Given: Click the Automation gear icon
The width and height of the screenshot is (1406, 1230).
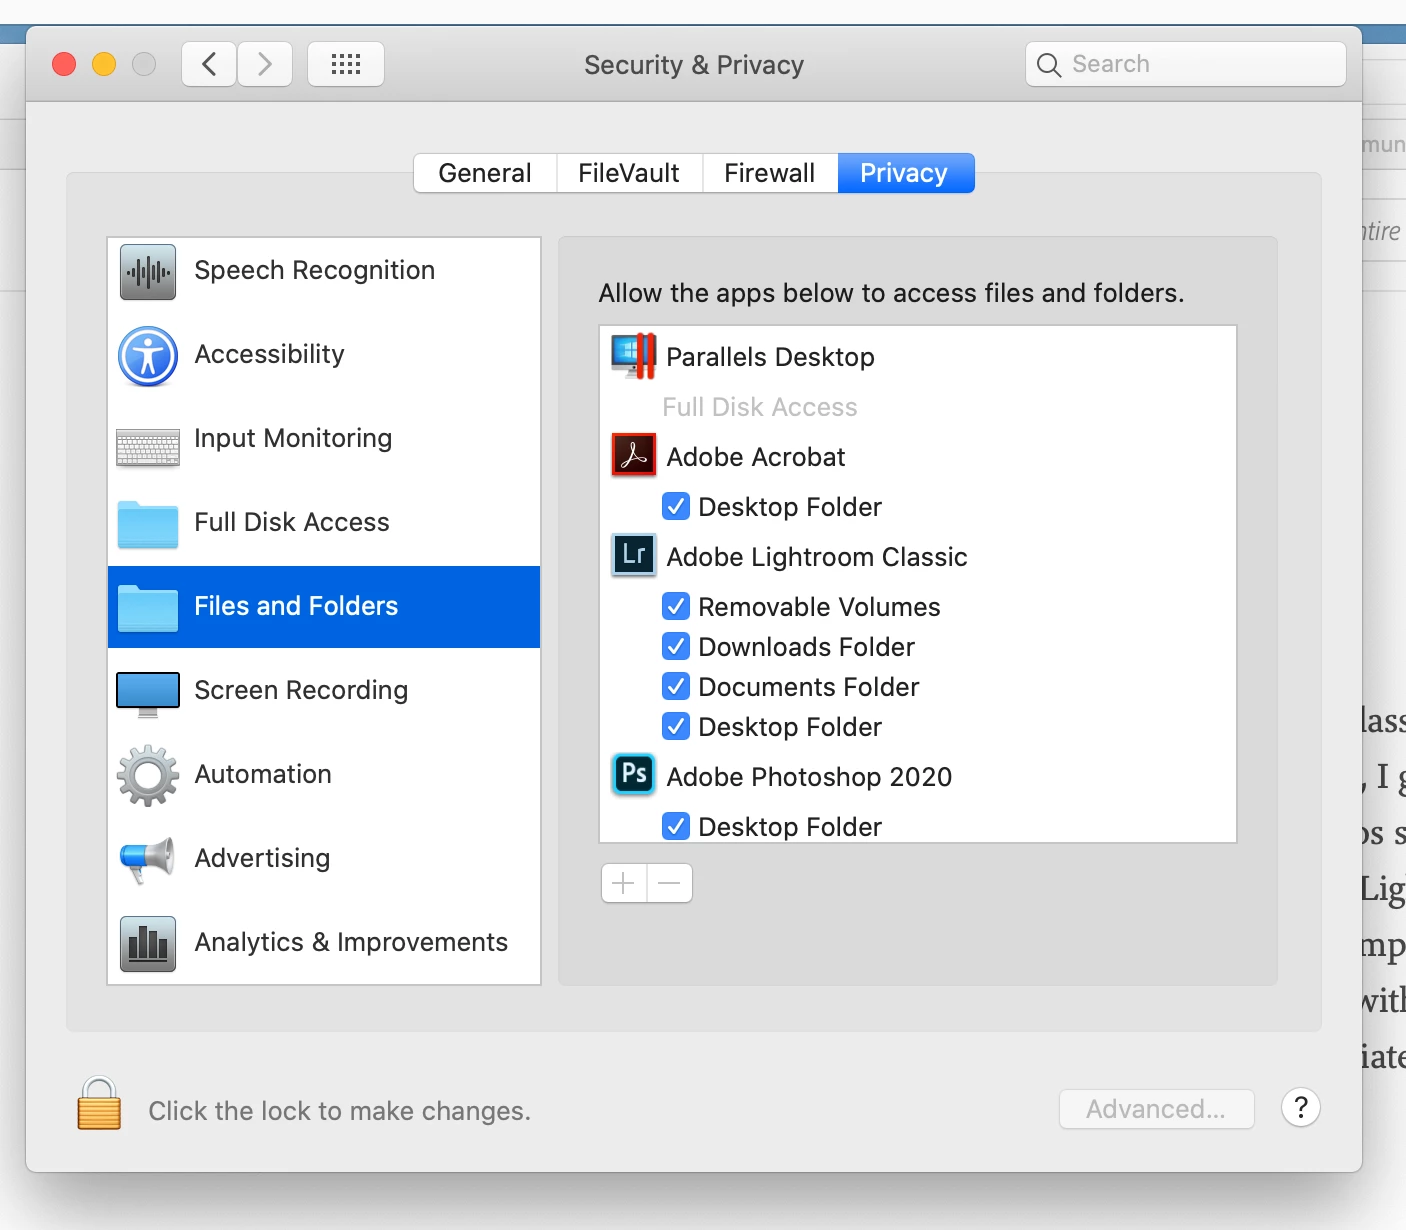Looking at the screenshot, I should [x=148, y=775].
